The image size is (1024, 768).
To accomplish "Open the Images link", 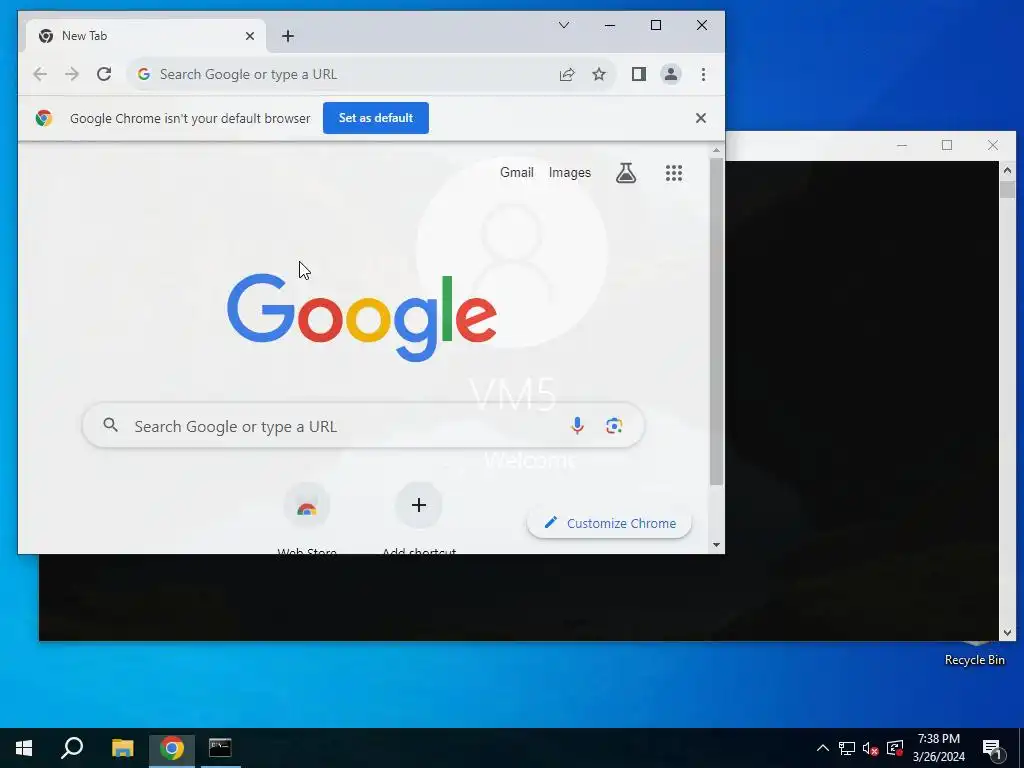I will (569, 172).
